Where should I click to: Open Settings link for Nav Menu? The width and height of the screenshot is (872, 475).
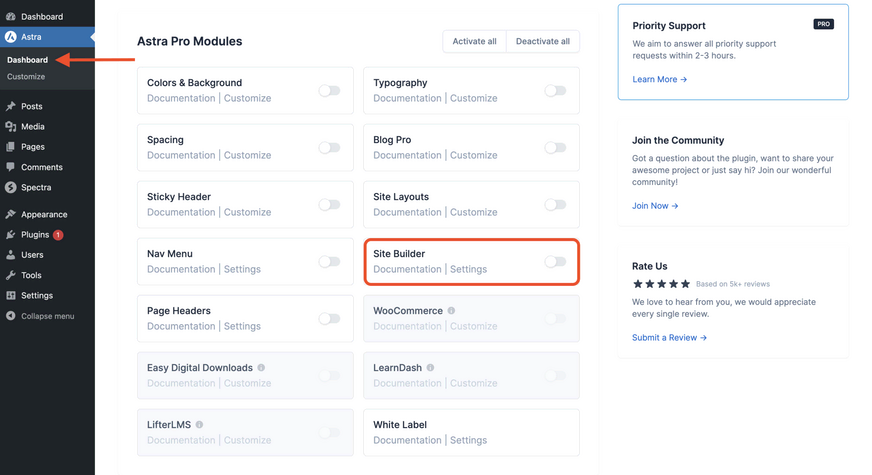click(x=242, y=269)
